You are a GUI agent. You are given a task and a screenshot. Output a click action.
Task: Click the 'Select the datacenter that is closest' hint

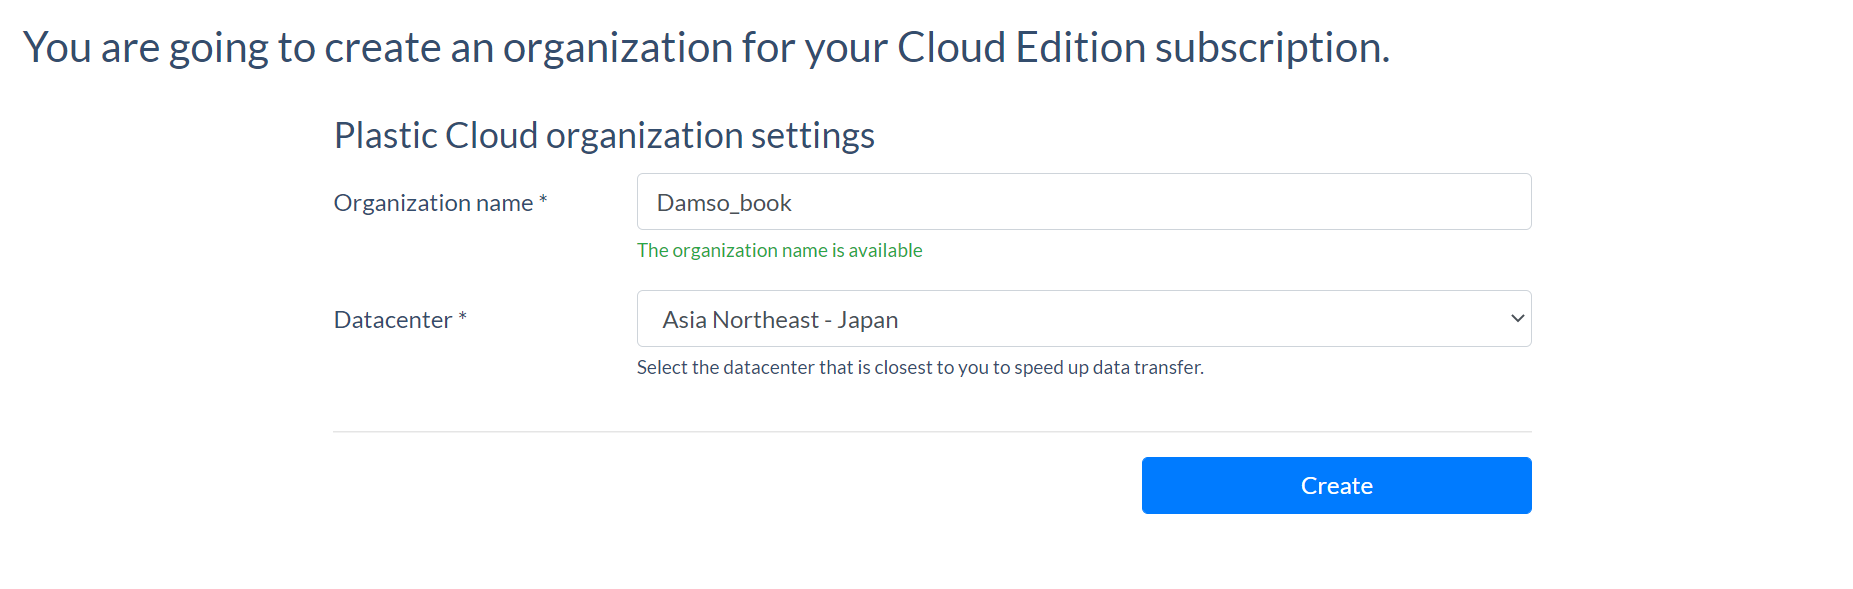[920, 367]
